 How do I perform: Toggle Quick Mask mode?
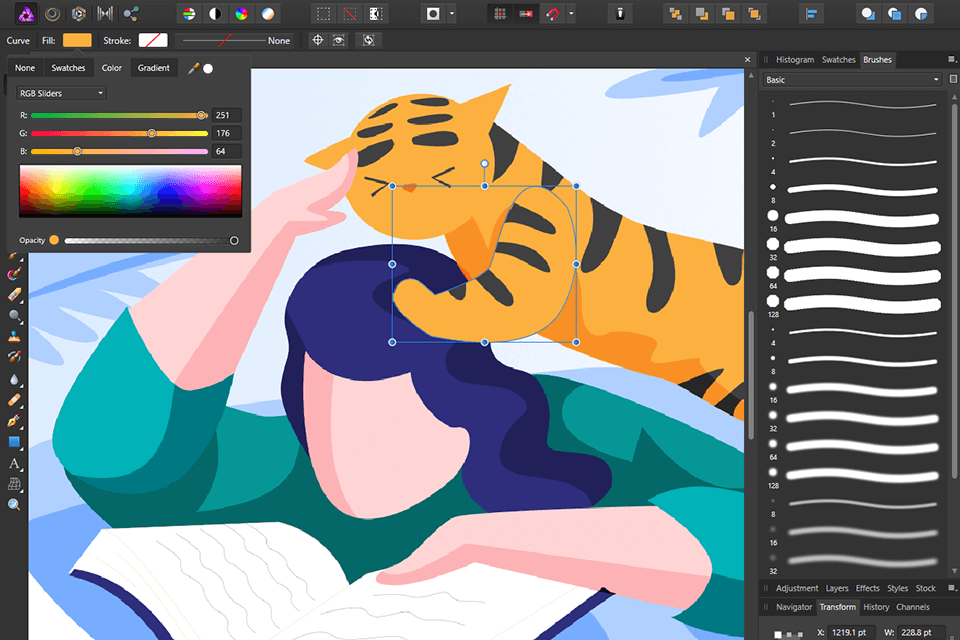coord(433,13)
